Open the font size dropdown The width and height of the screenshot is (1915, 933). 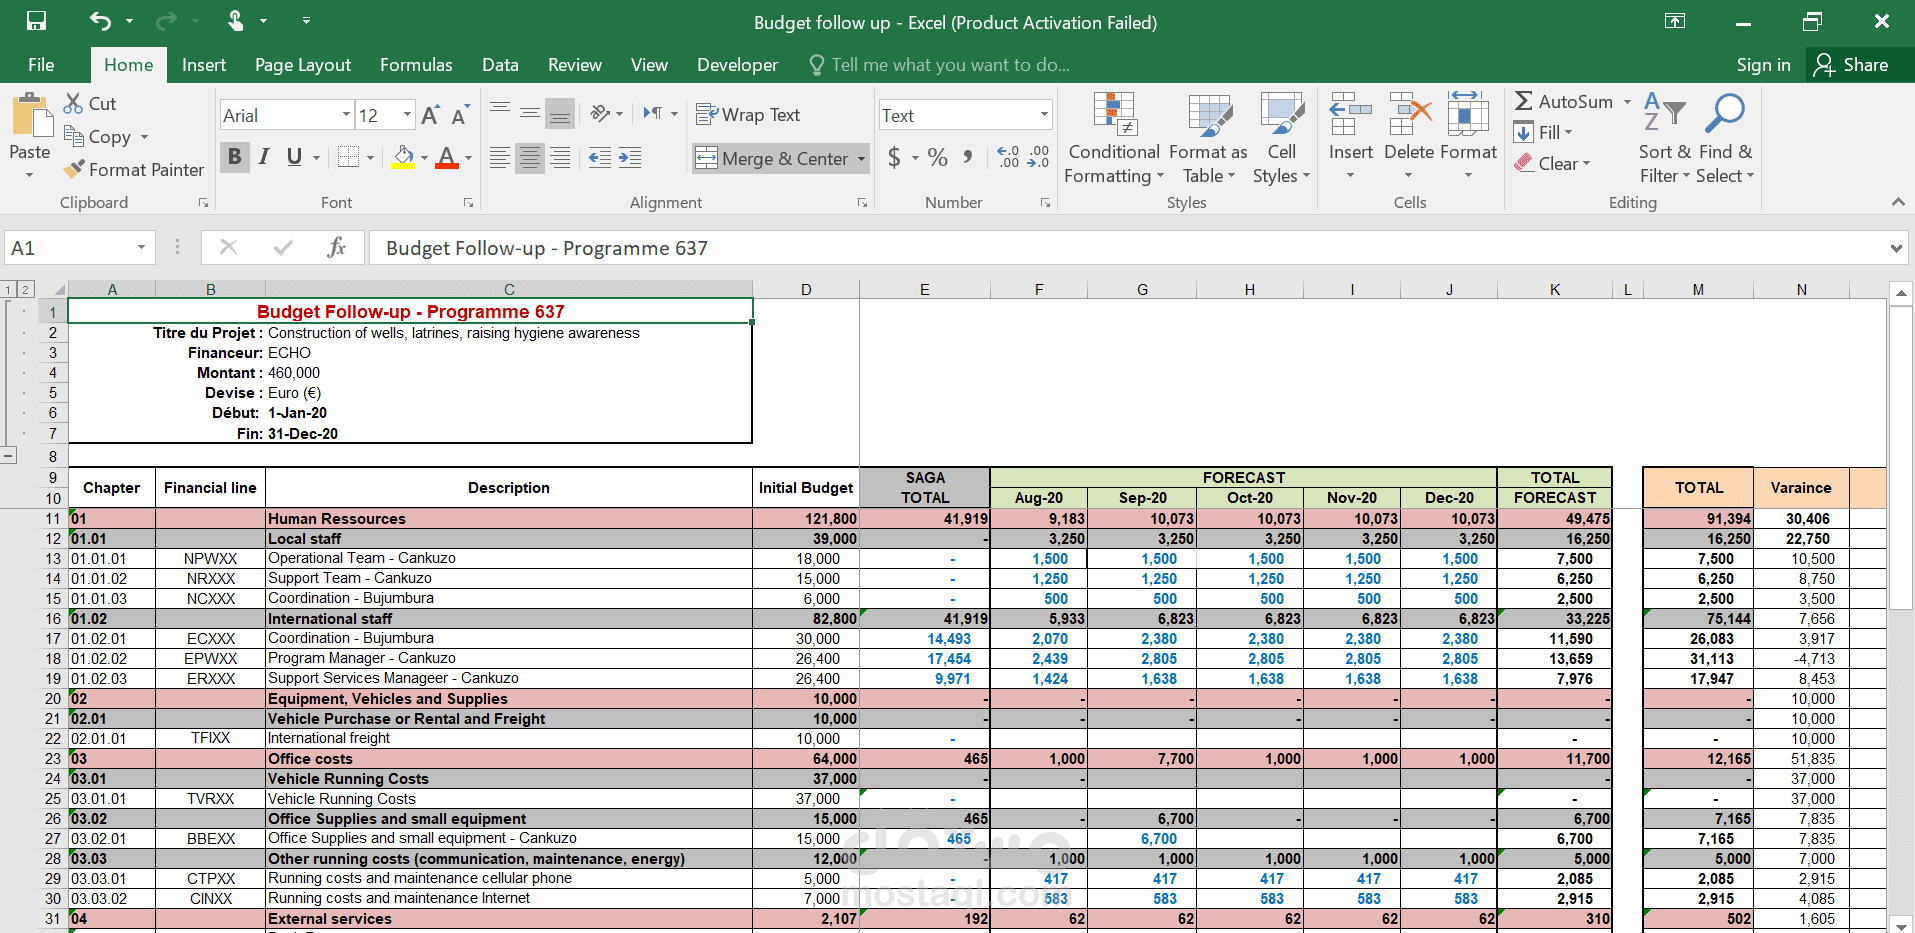click(x=407, y=115)
